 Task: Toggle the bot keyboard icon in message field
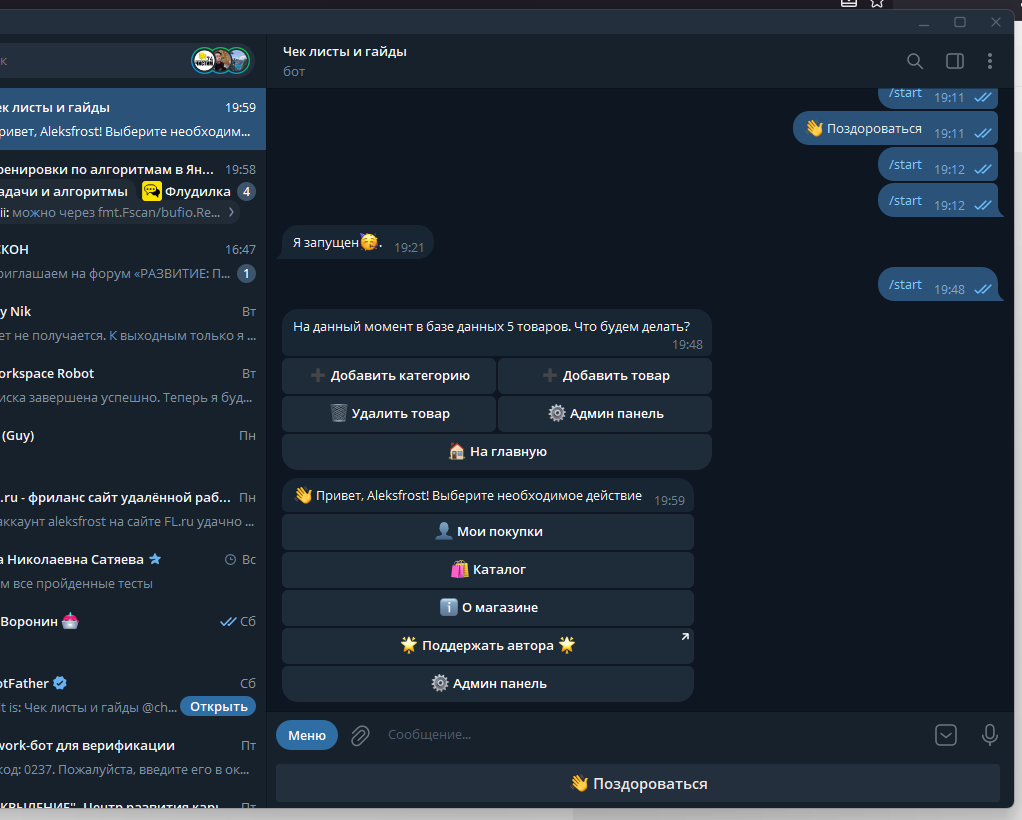pos(945,735)
